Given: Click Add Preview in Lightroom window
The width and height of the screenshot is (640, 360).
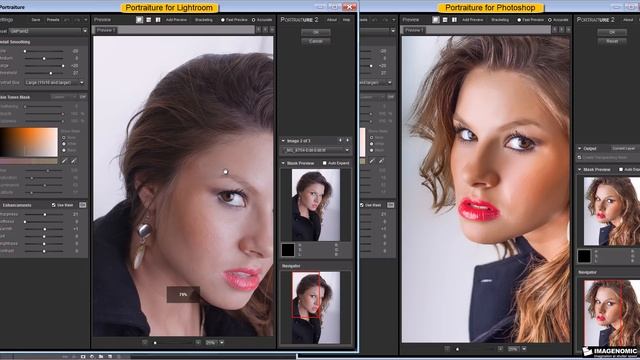Looking at the screenshot, I should (176, 20).
